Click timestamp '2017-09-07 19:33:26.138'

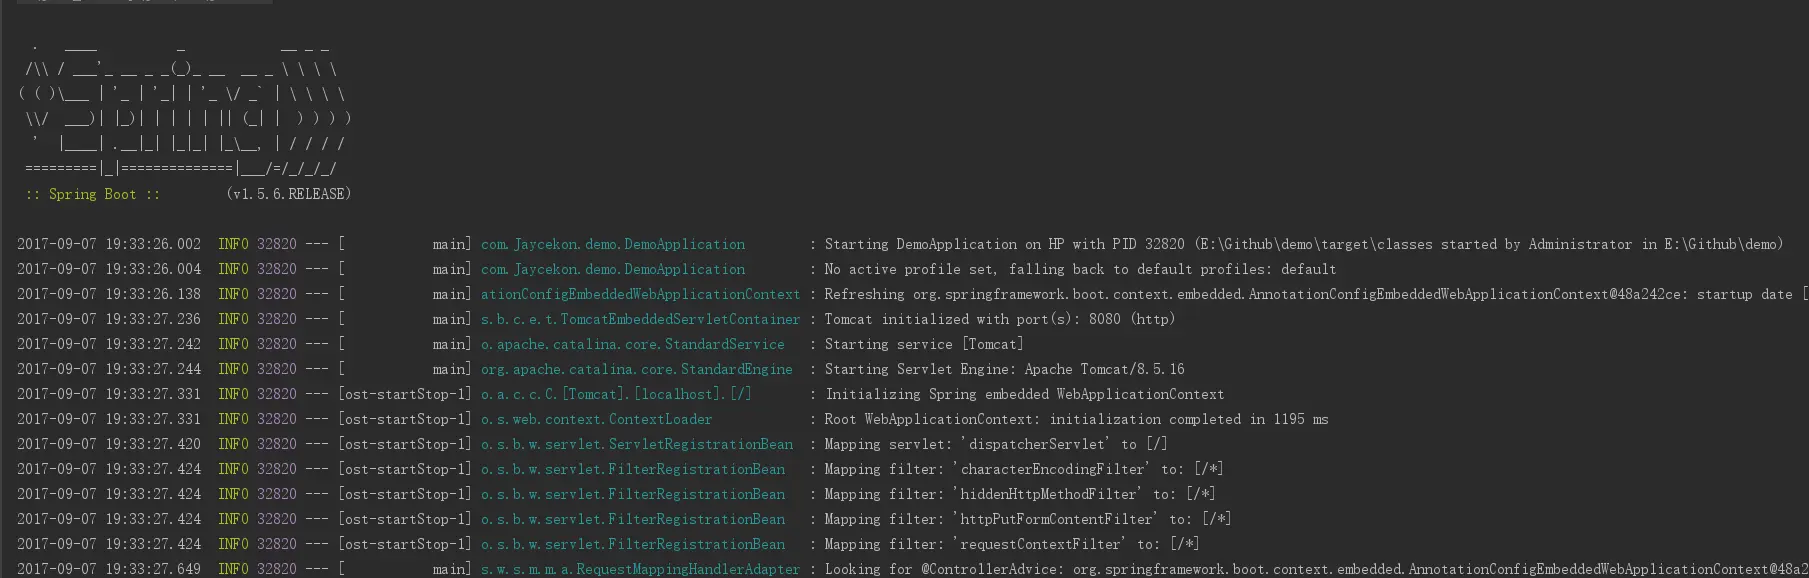pyautogui.click(x=109, y=294)
